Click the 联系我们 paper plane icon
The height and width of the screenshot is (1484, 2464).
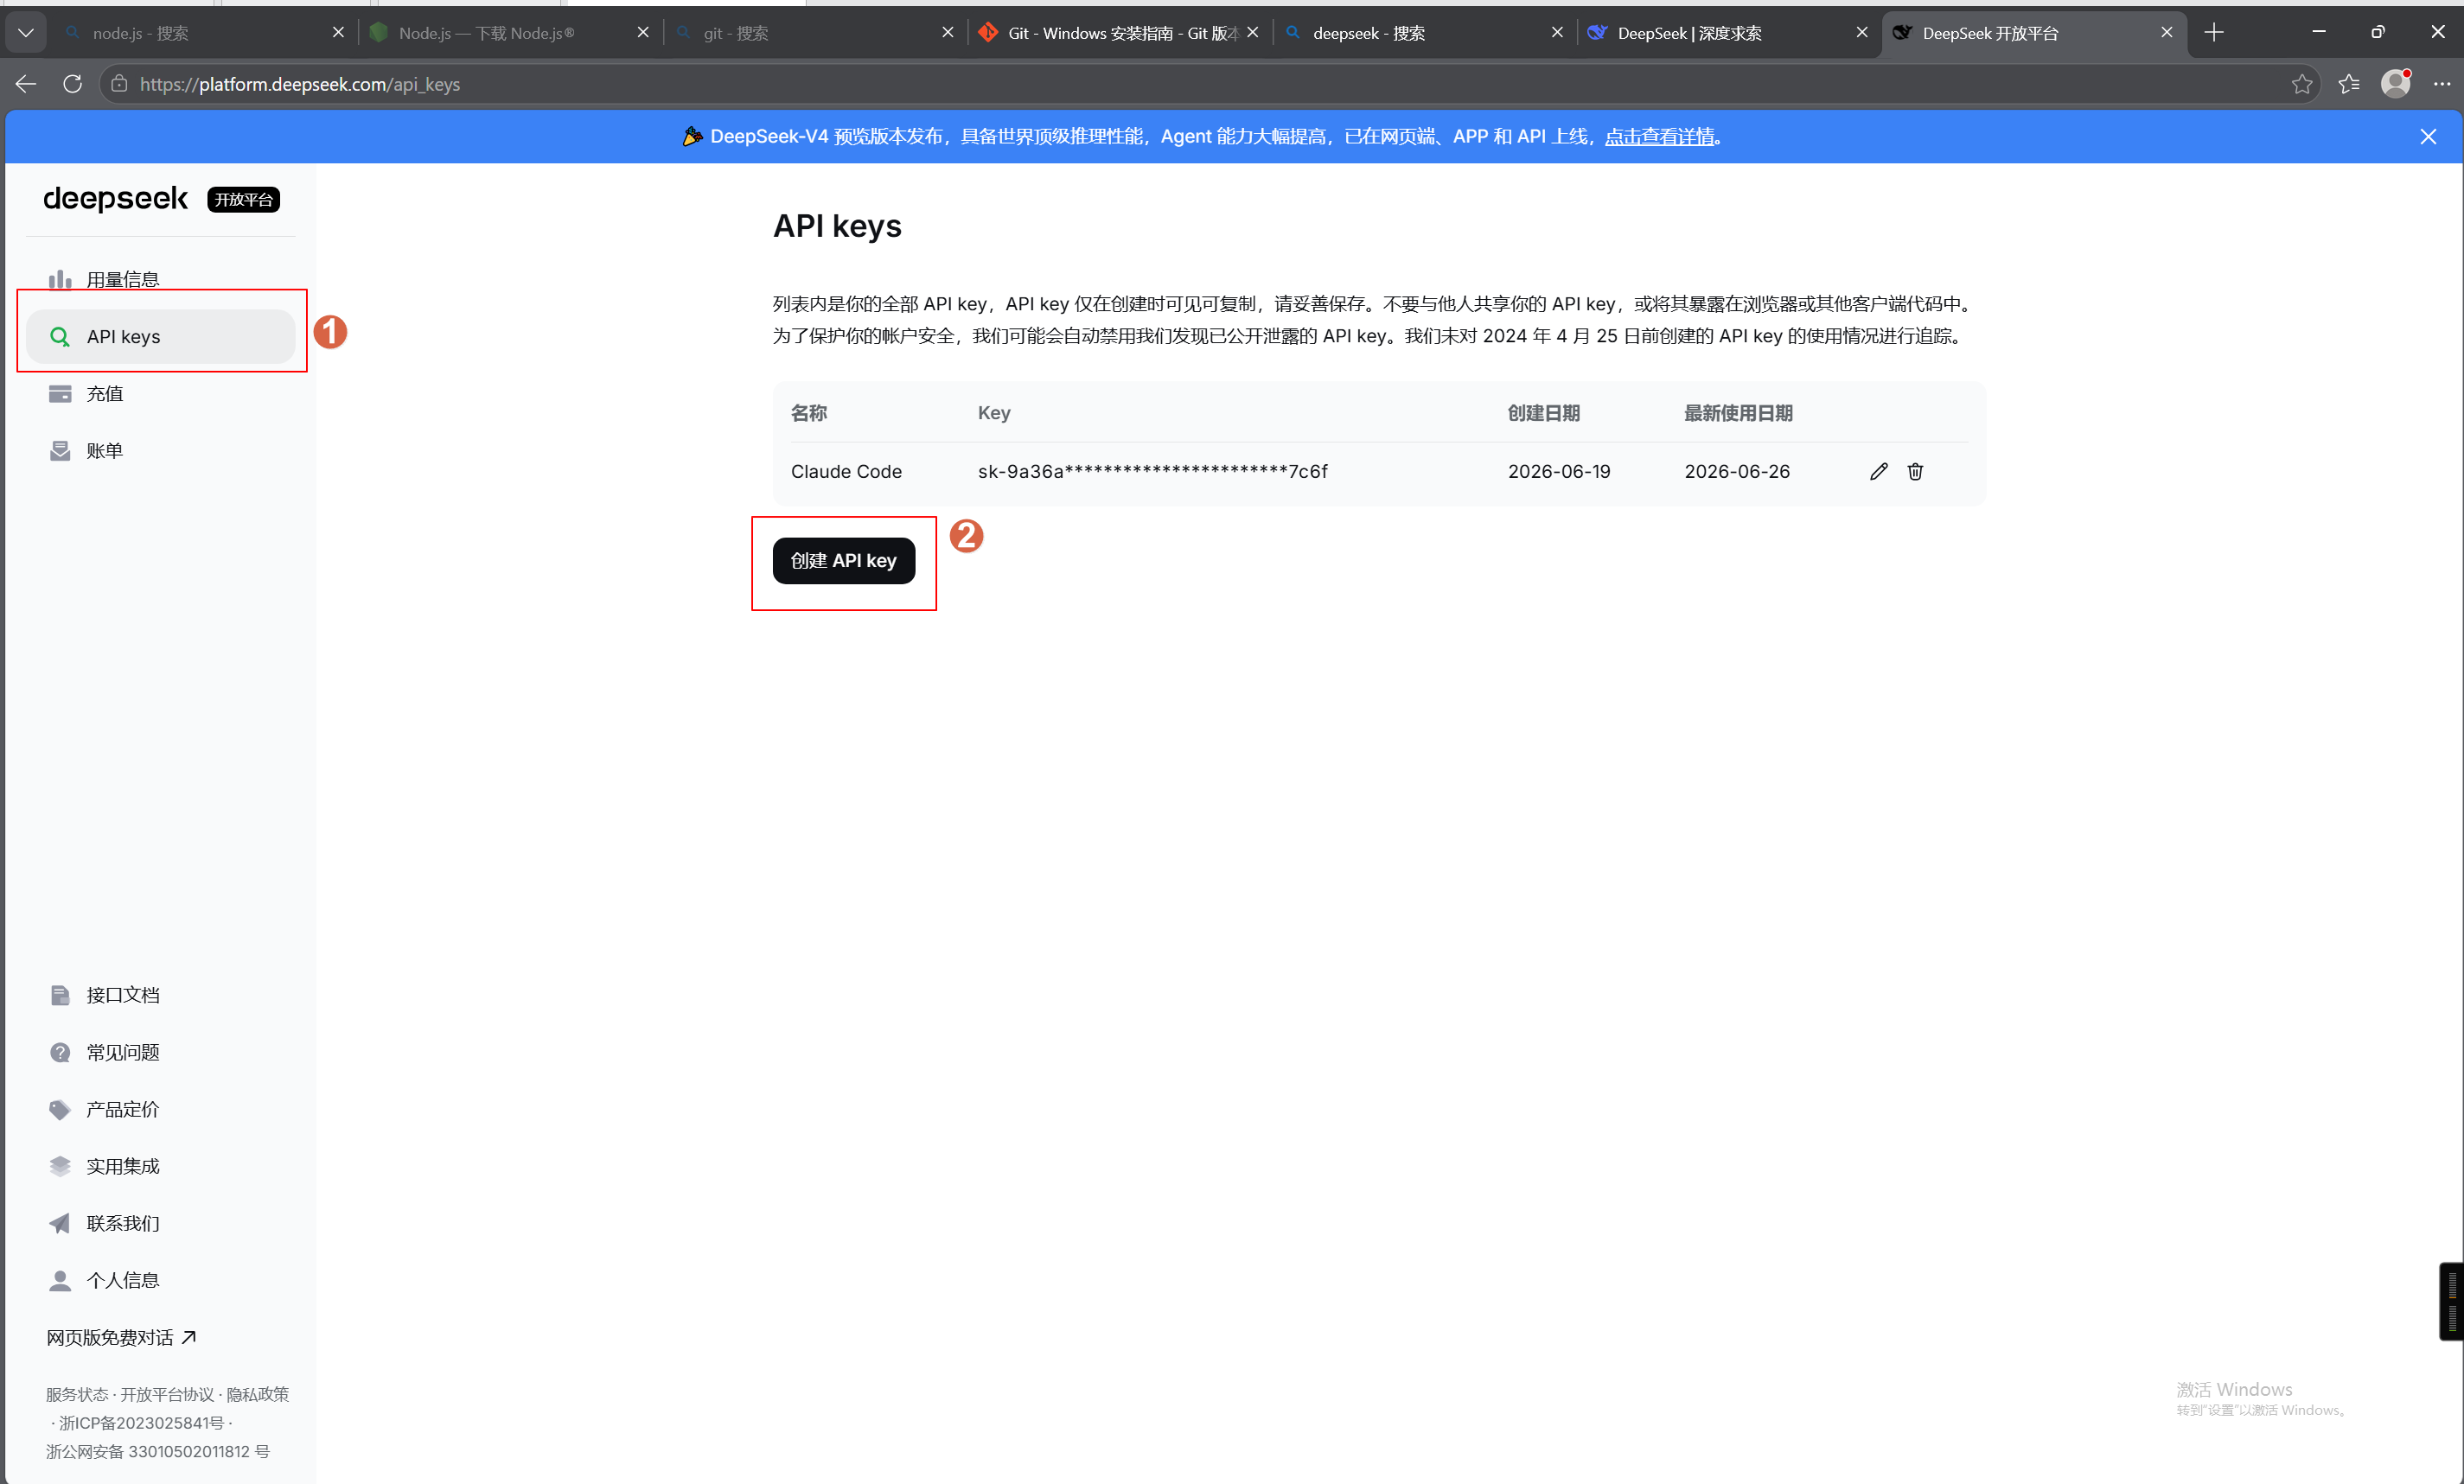(x=60, y=1222)
